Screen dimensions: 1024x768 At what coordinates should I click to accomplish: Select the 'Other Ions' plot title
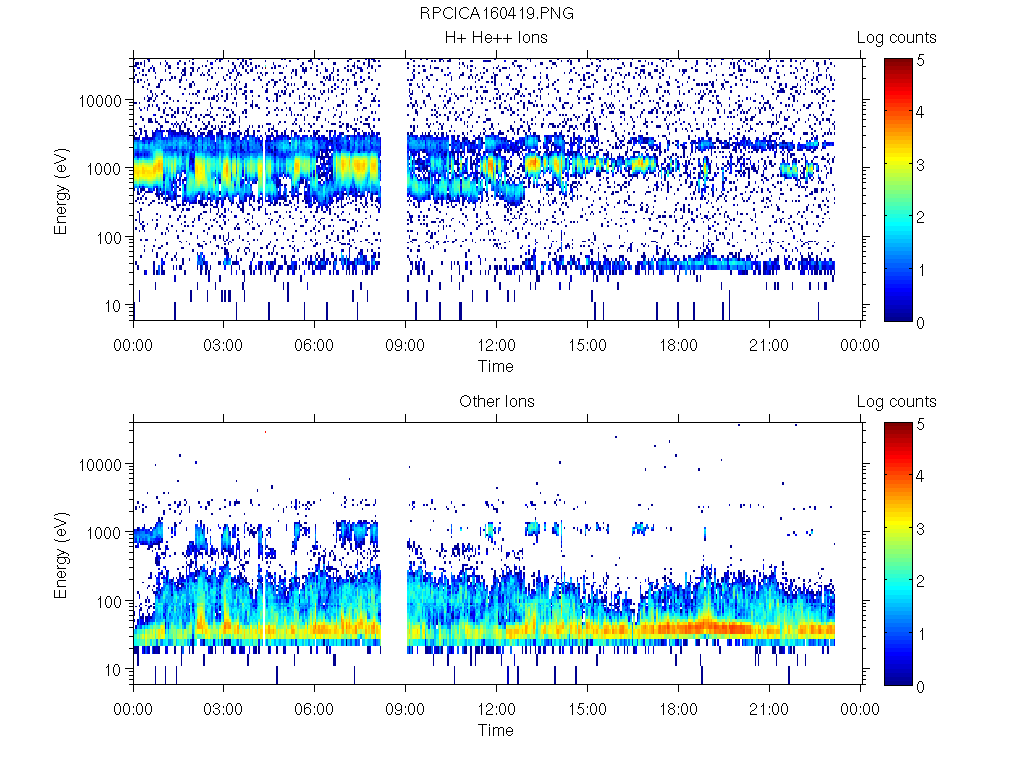pyautogui.click(x=496, y=402)
